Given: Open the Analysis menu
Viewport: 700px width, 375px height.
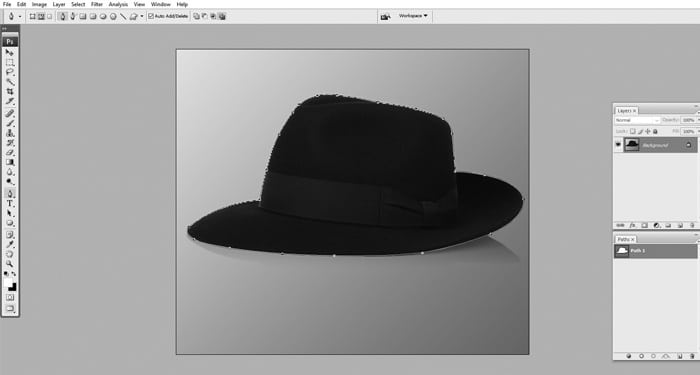Looking at the screenshot, I should [118, 4].
